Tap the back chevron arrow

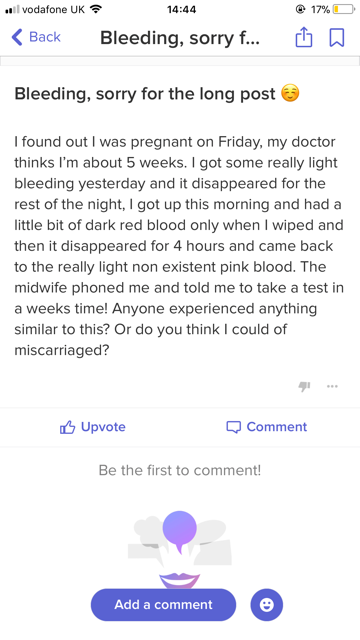(17, 37)
